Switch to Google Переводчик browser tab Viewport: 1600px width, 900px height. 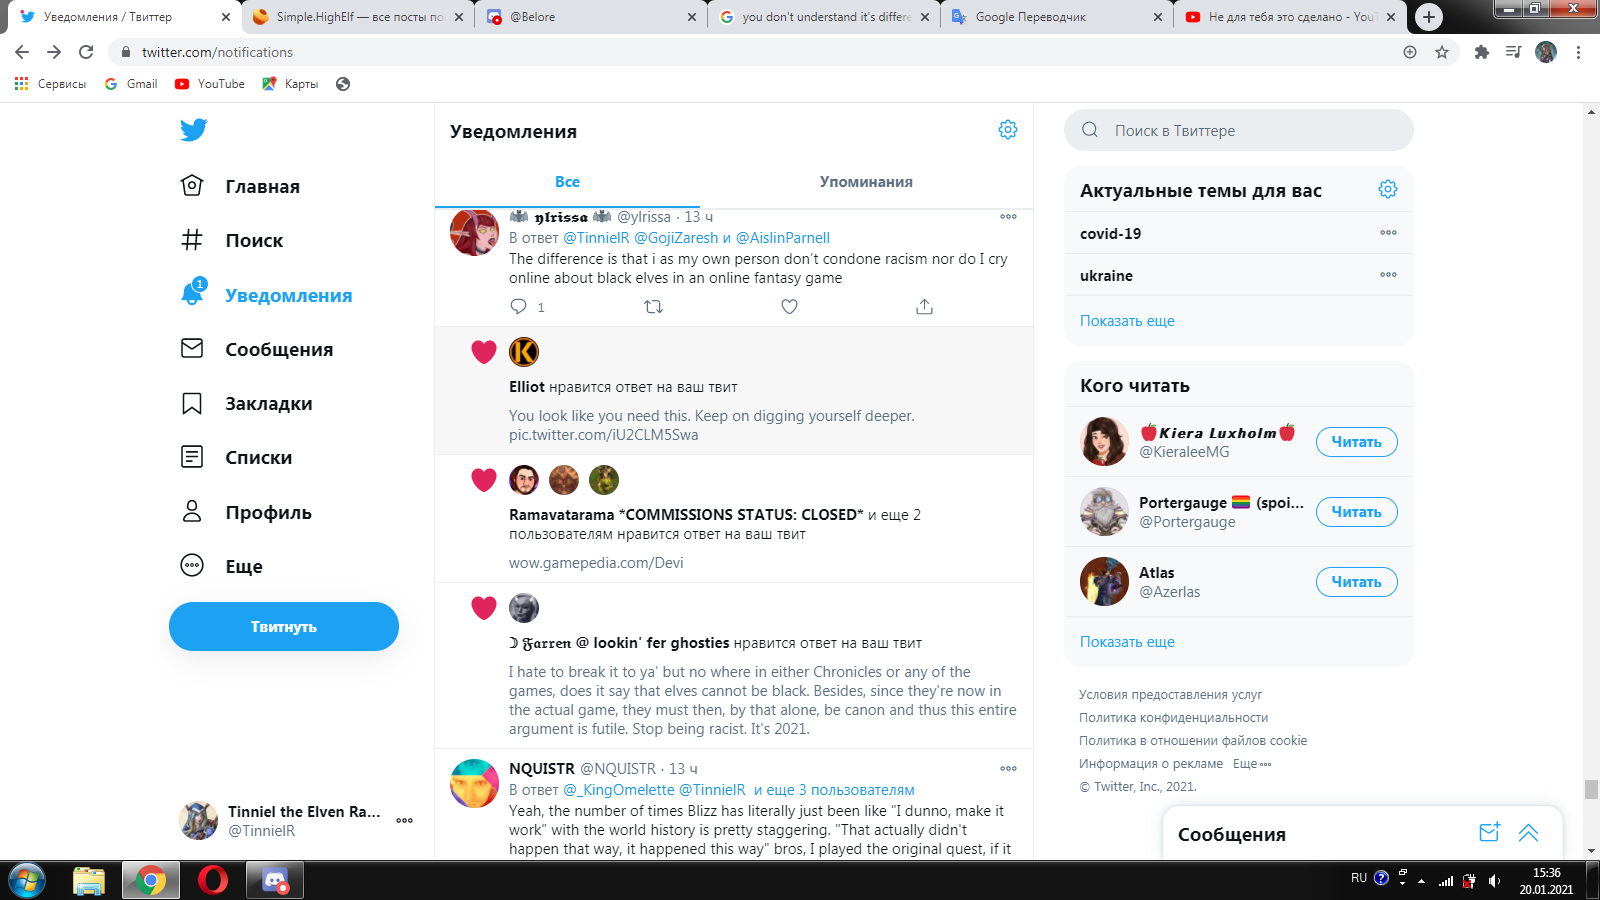tap(1057, 17)
